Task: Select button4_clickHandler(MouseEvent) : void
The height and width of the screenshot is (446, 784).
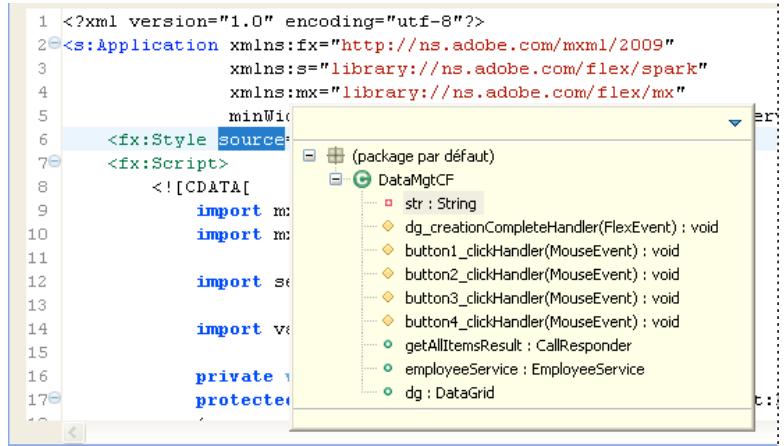Action: point(542,322)
